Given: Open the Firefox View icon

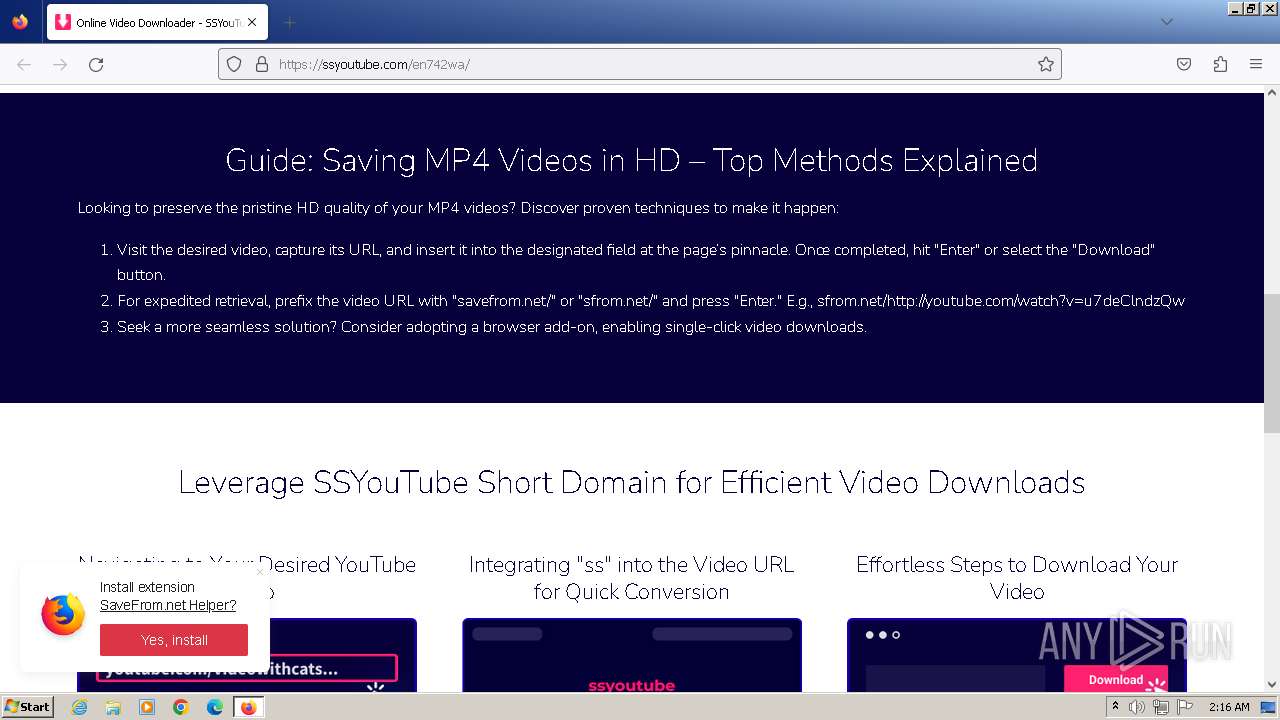Looking at the screenshot, I should [20, 22].
